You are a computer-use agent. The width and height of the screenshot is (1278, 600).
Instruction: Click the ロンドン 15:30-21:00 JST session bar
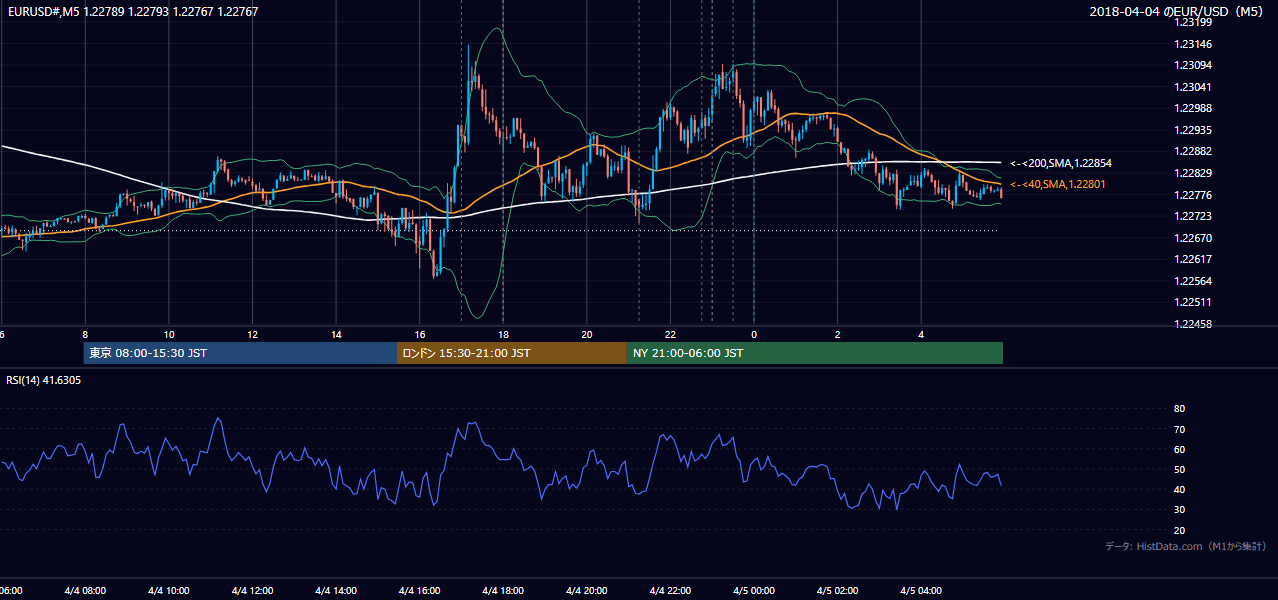tap(512, 353)
